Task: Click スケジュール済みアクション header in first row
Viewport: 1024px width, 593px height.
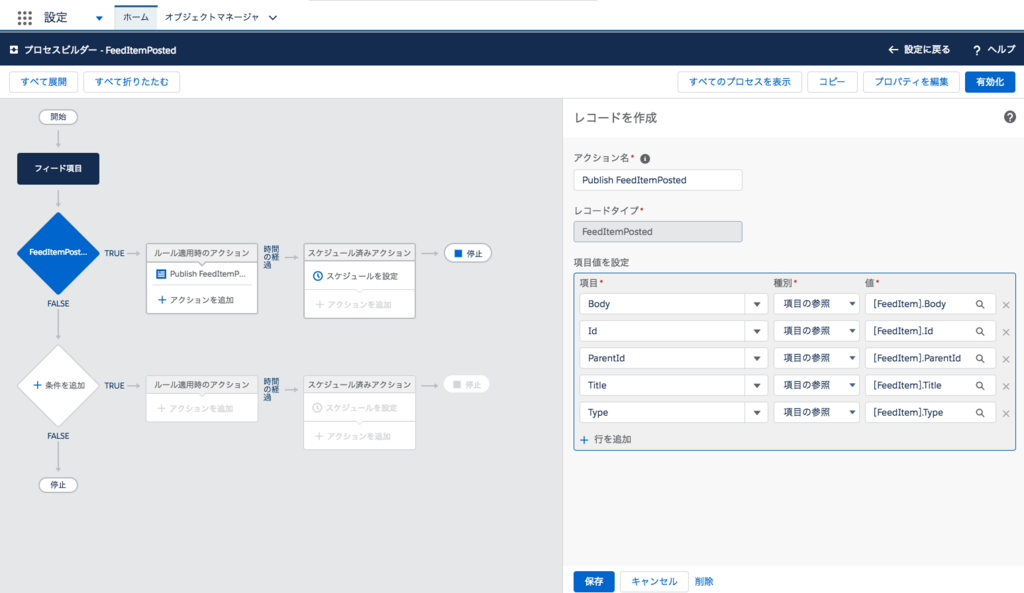Action: (359, 253)
